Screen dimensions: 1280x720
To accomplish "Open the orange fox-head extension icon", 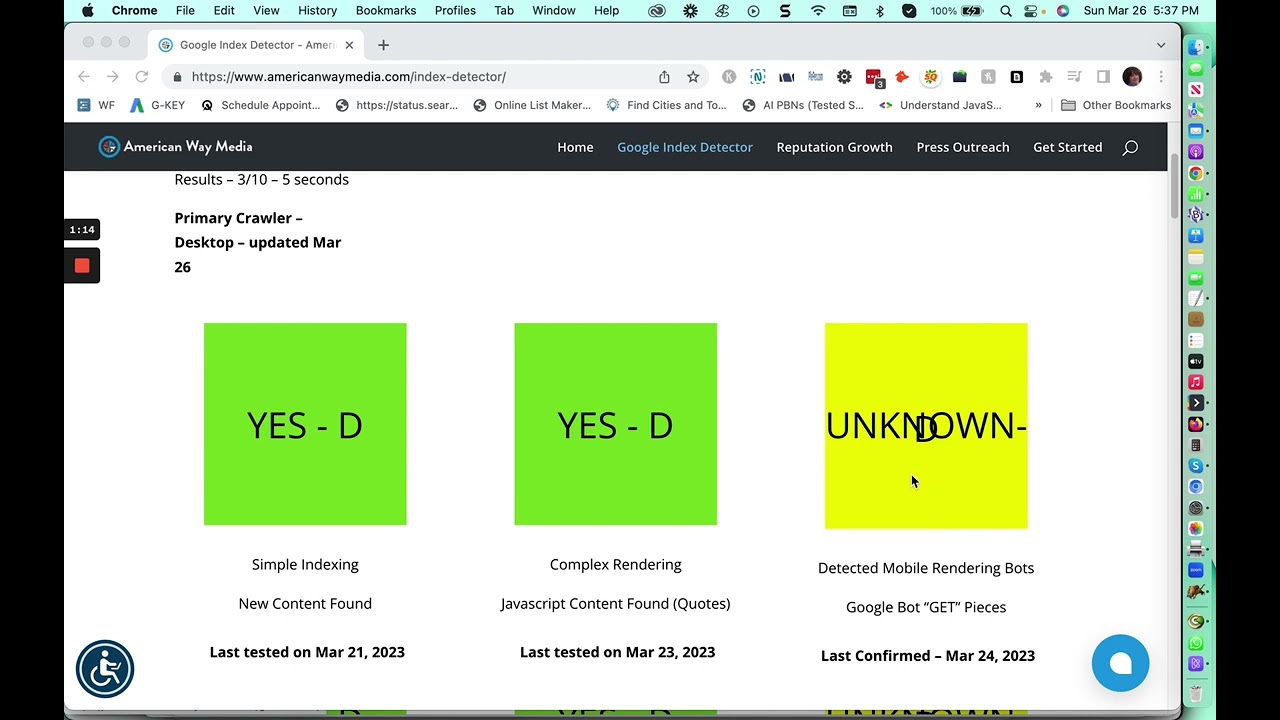I will coord(902,77).
